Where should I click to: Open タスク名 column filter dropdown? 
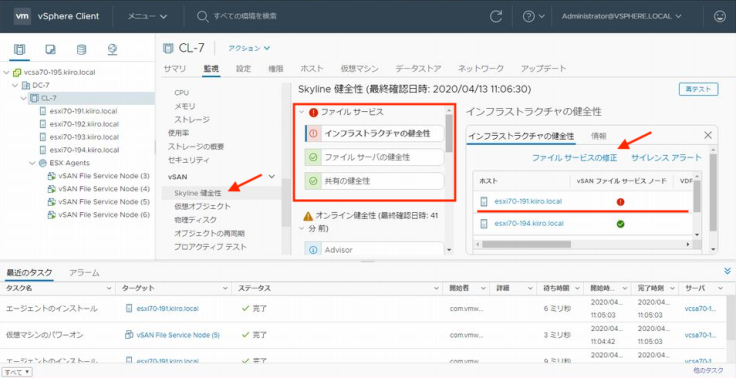point(110,288)
